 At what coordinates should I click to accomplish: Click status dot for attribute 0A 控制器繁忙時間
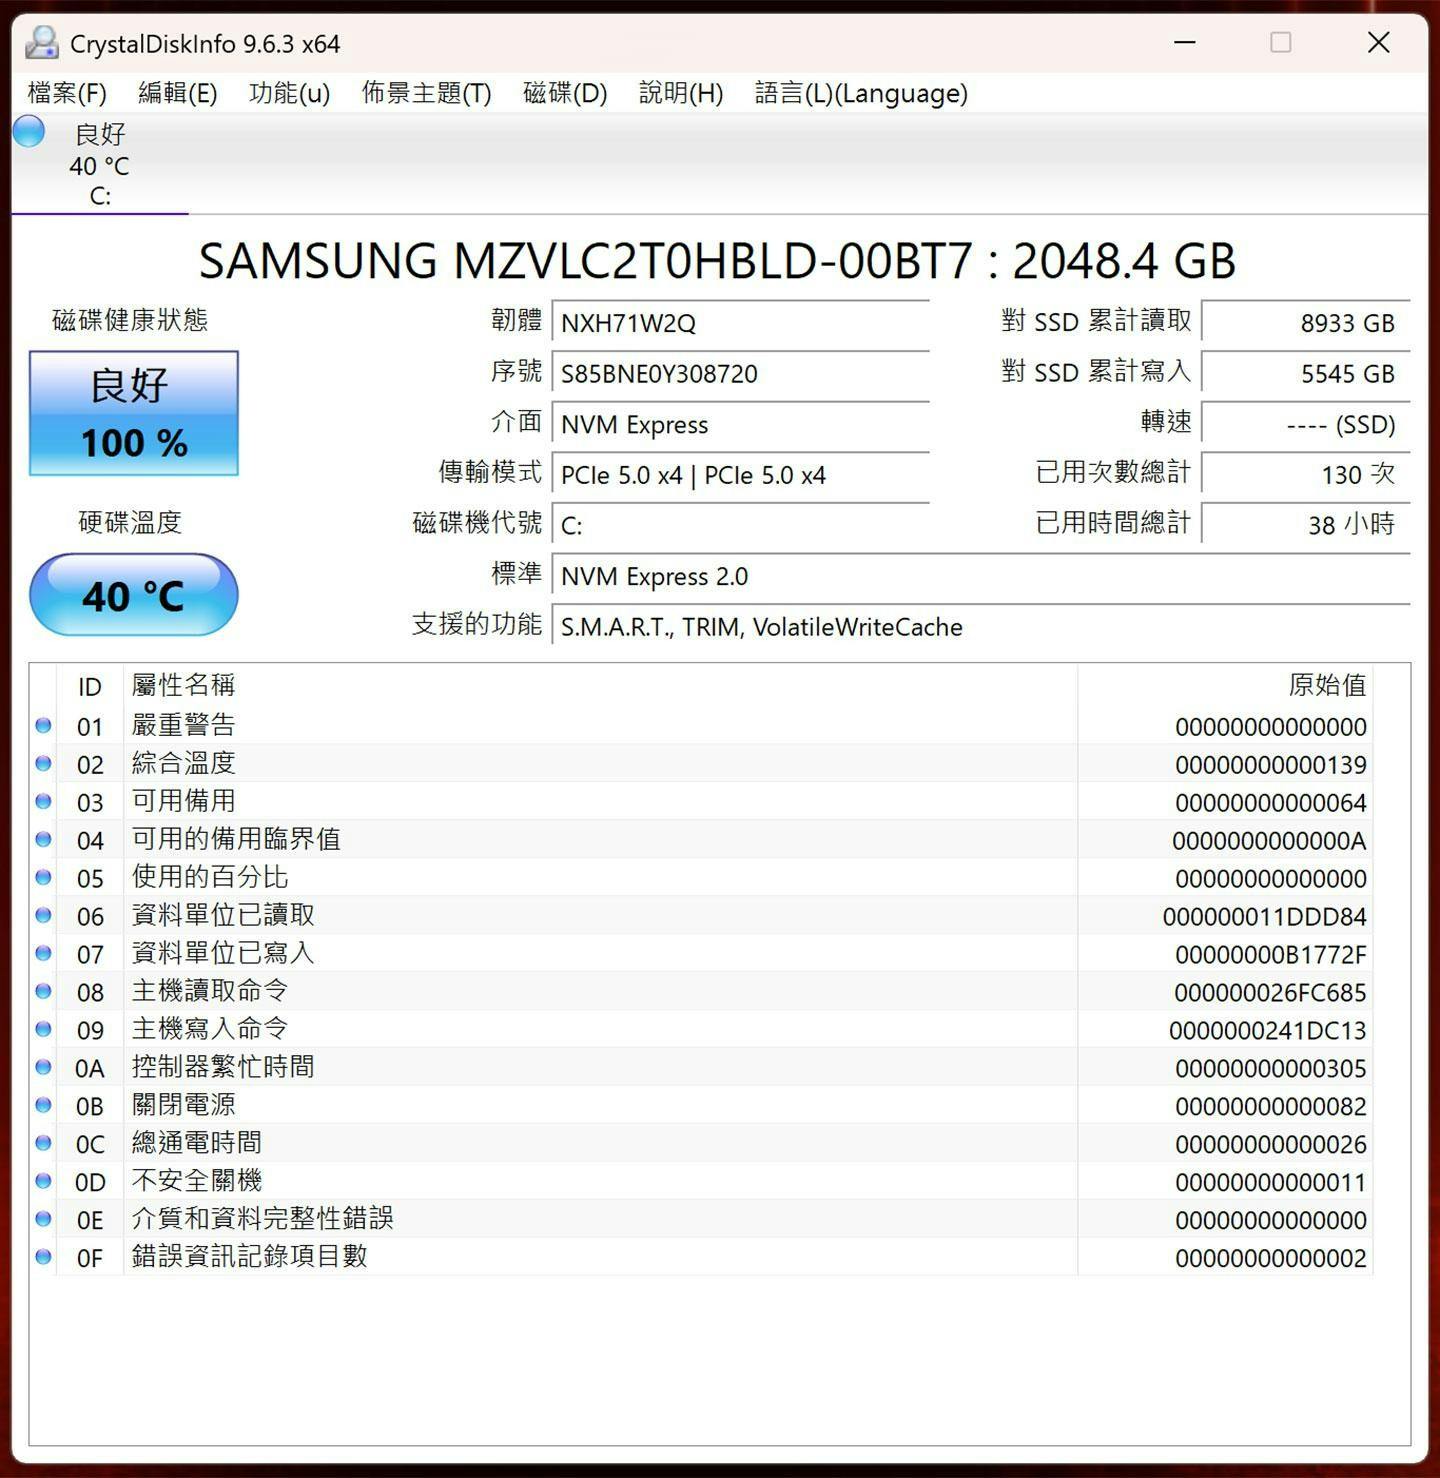[x=43, y=1067]
